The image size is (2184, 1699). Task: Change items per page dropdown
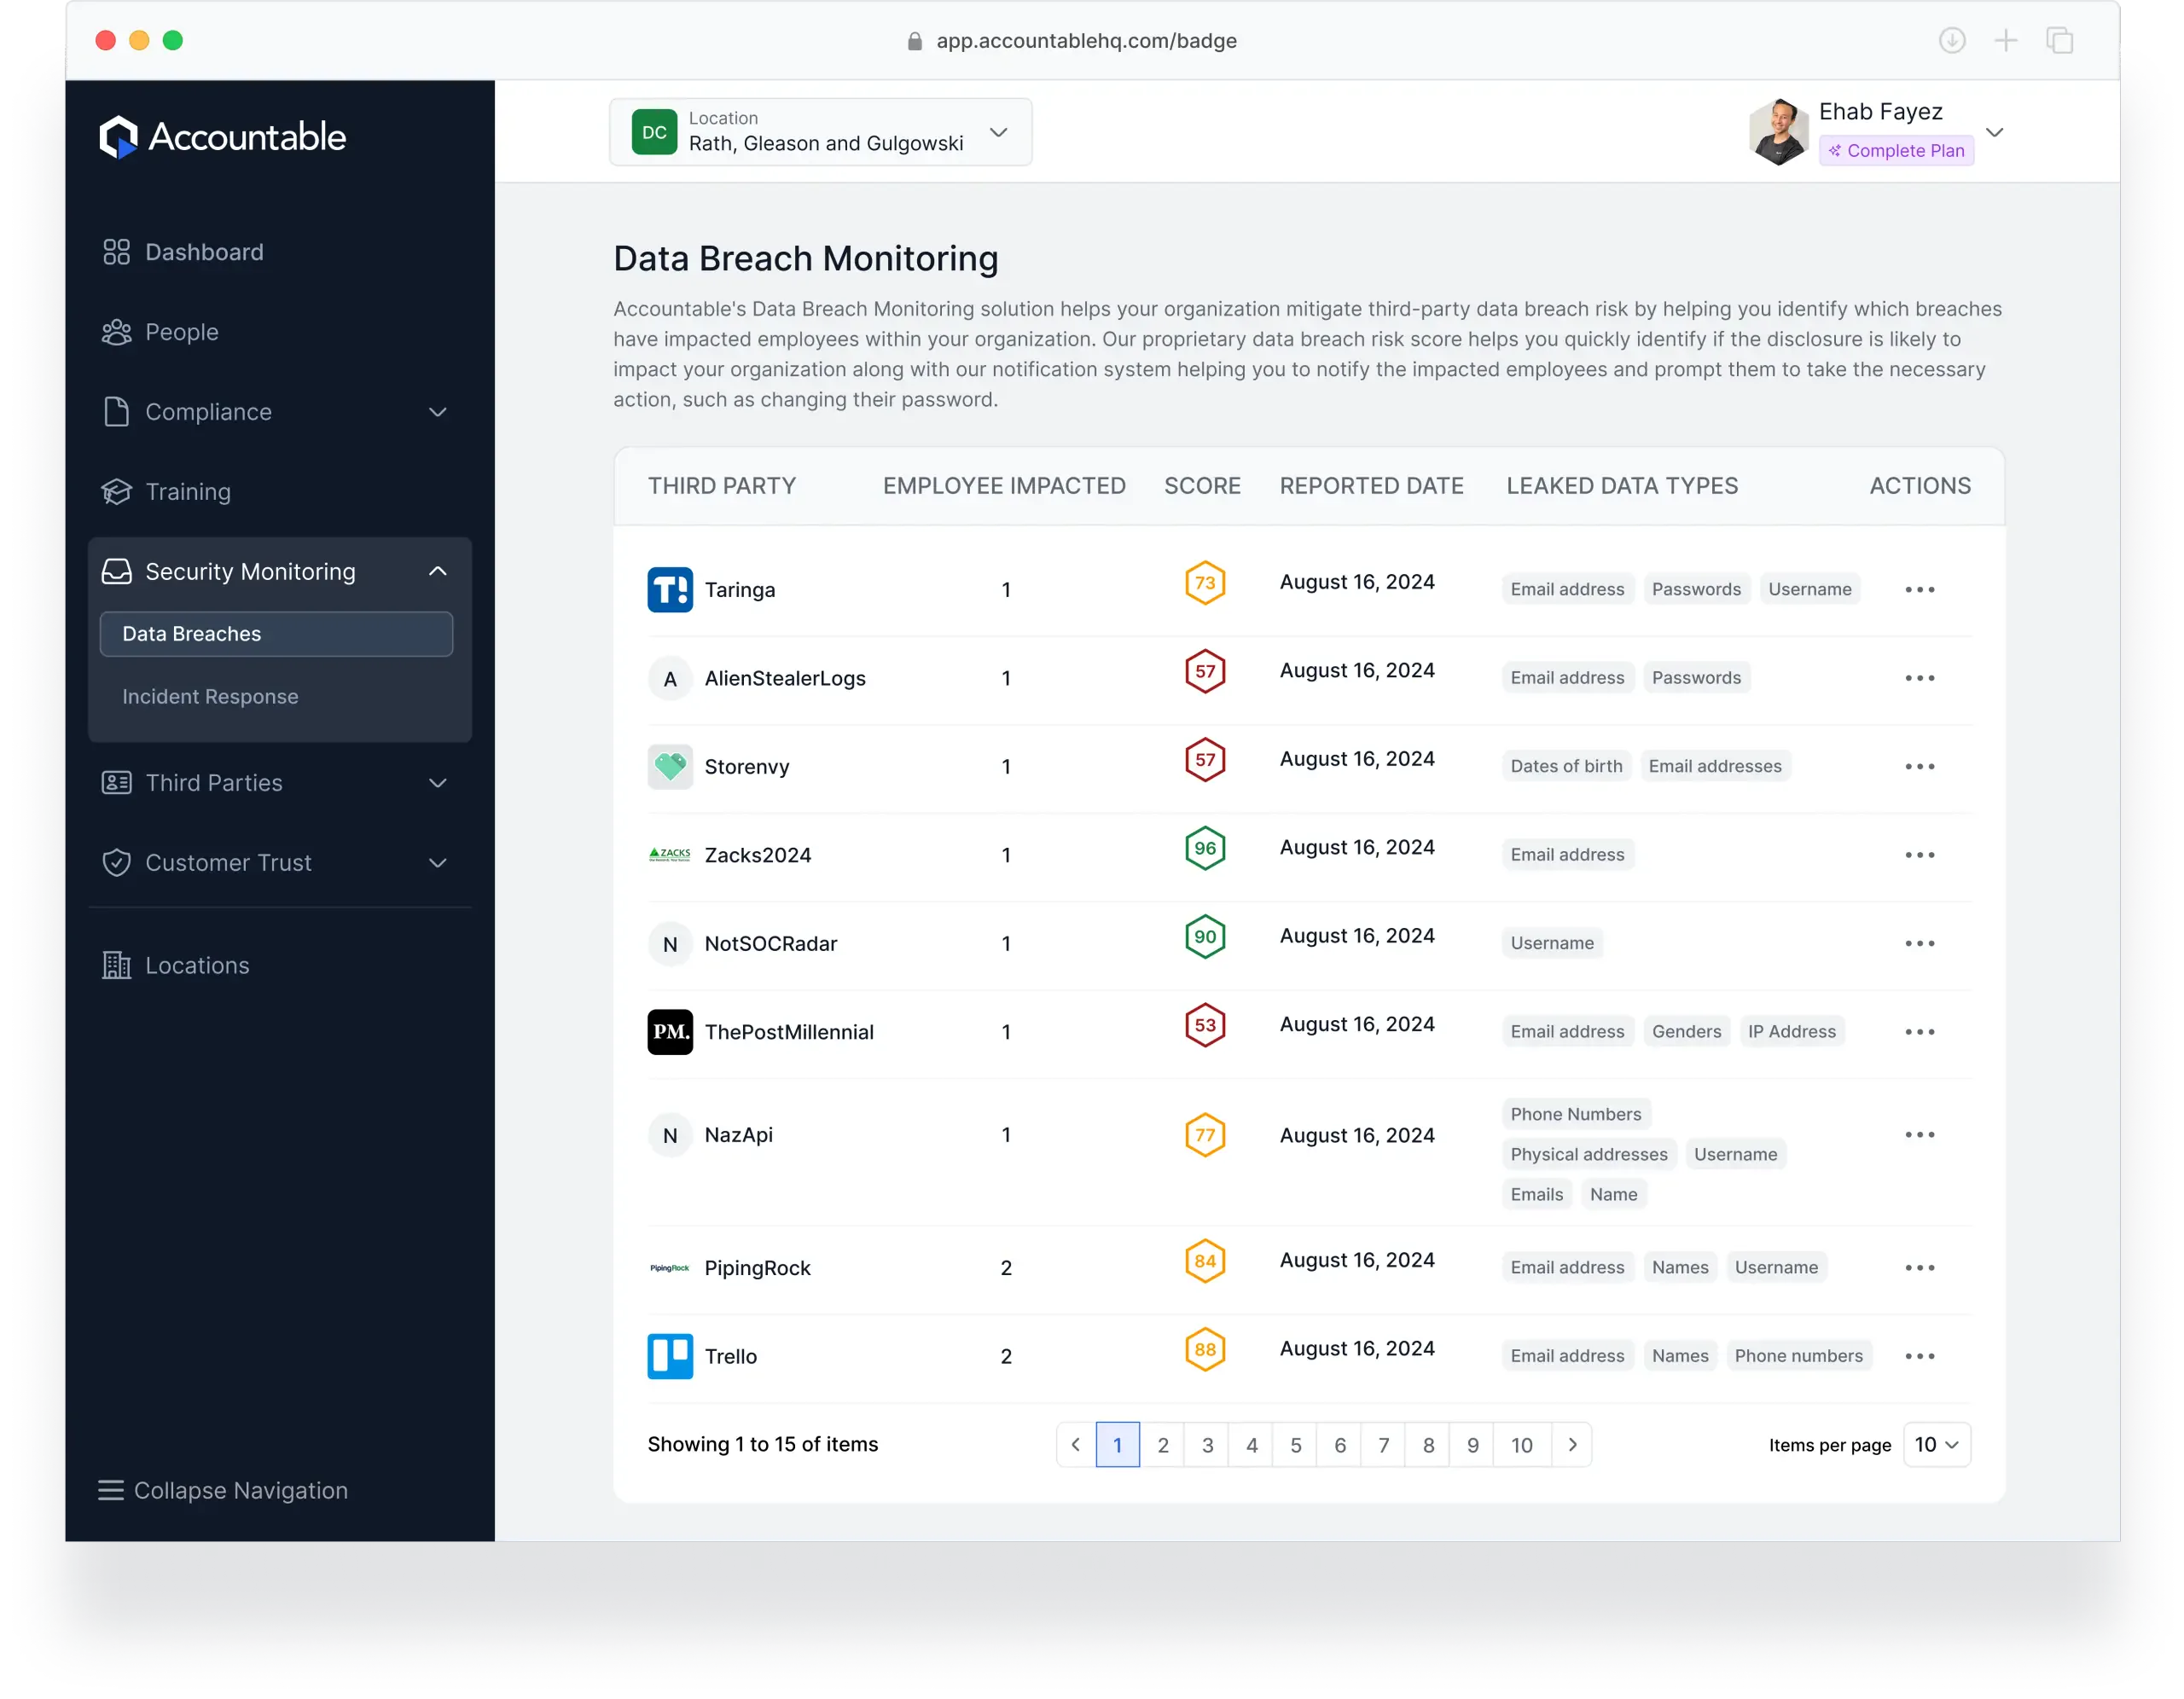click(x=1936, y=1444)
